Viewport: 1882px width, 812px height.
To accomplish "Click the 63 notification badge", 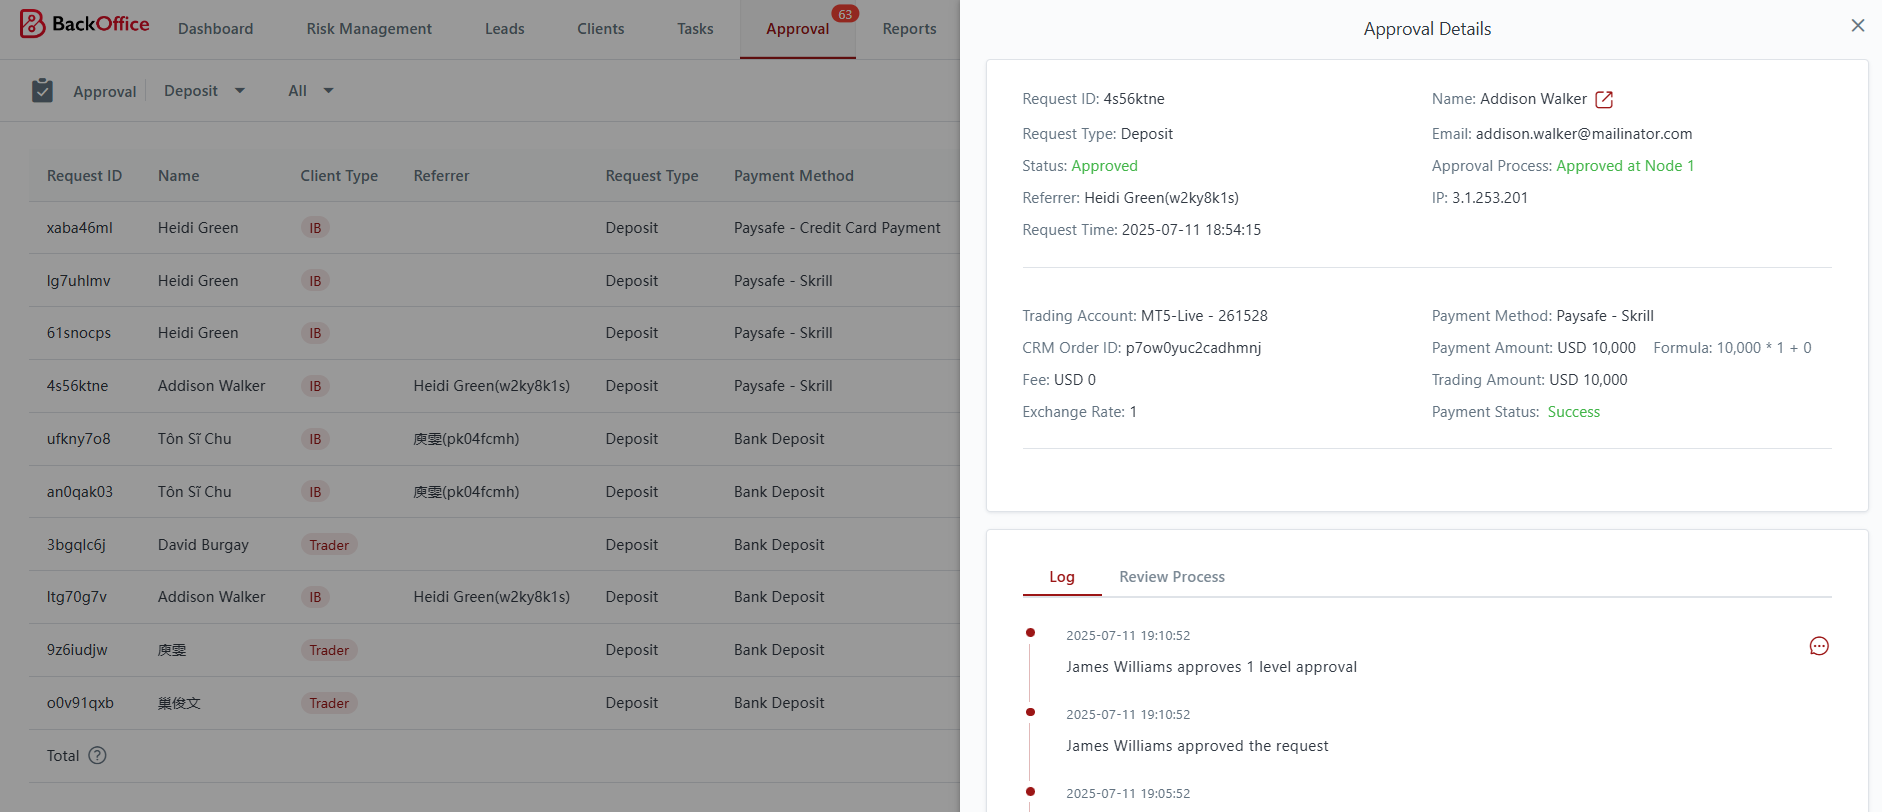I will [x=845, y=14].
